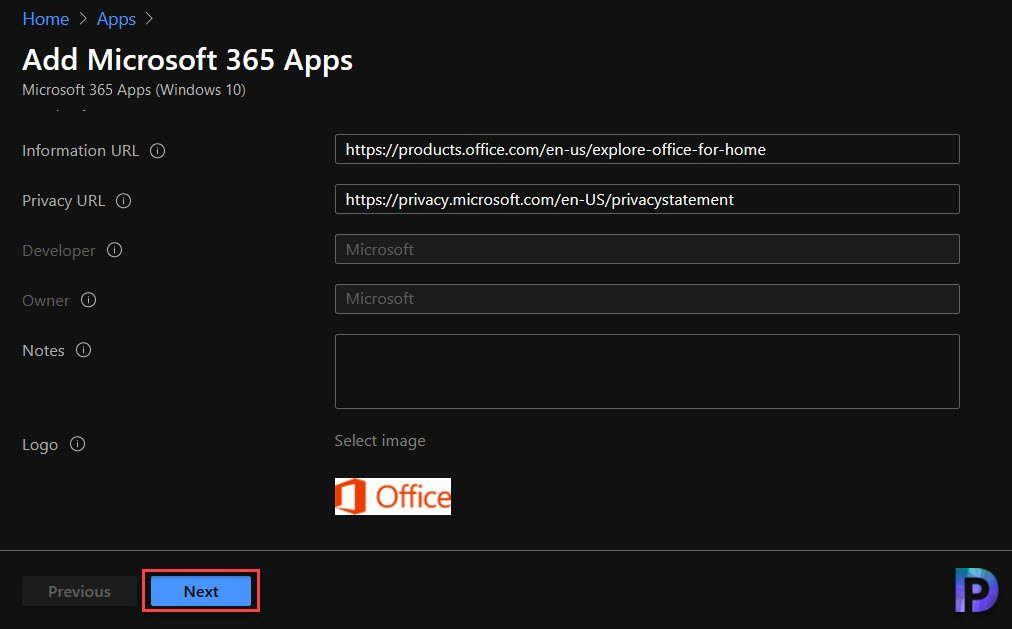Click the Developer field showing Microsoft

pos(647,249)
